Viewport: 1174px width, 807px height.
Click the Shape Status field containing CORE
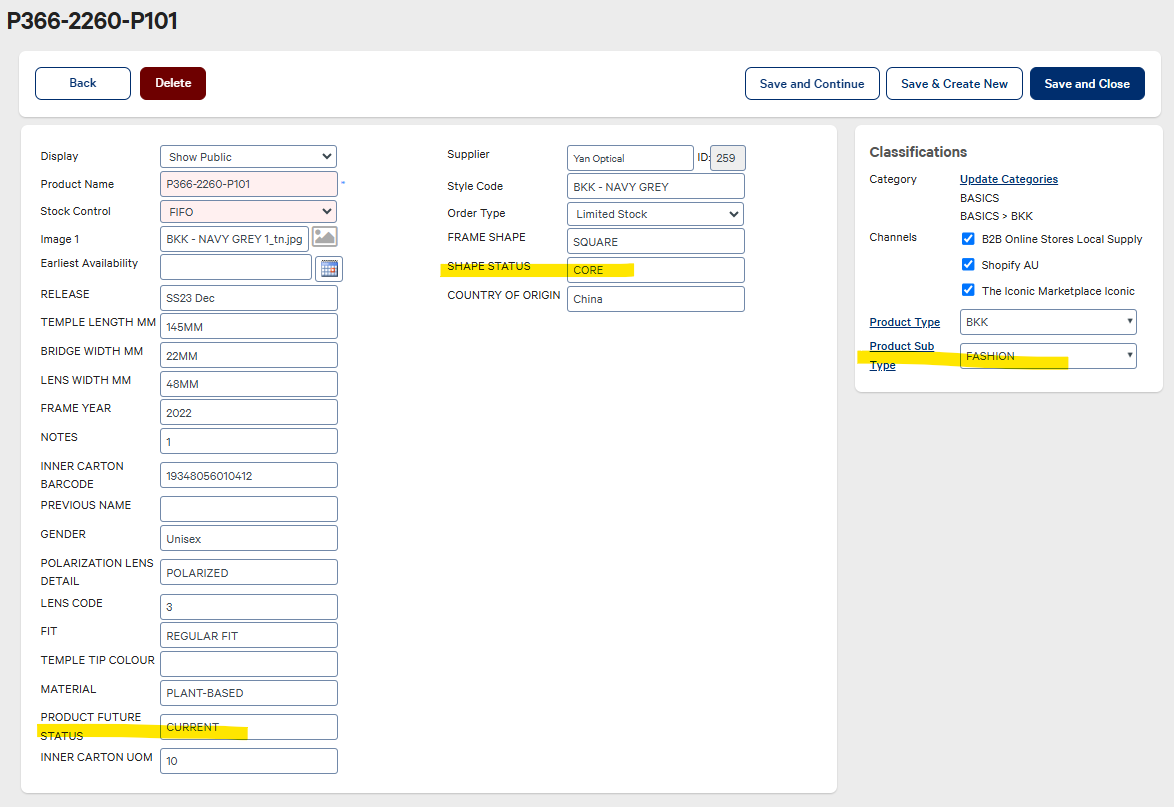655,270
